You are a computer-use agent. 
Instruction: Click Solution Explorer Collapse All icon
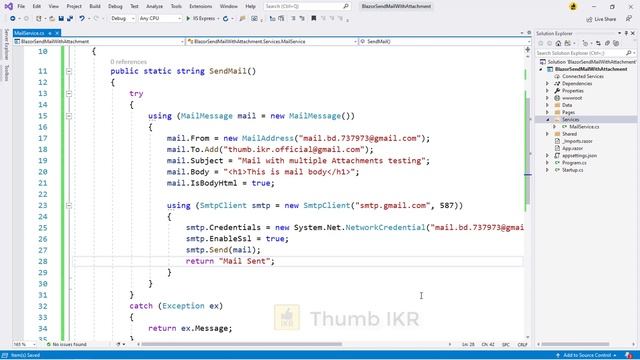click(608, 43)
